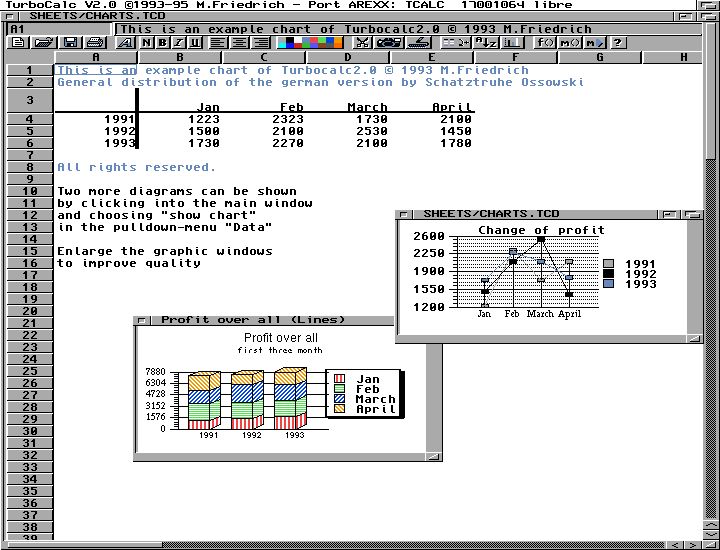
Task: Toggle underline with the U button
Action: (x=195, y=43)
